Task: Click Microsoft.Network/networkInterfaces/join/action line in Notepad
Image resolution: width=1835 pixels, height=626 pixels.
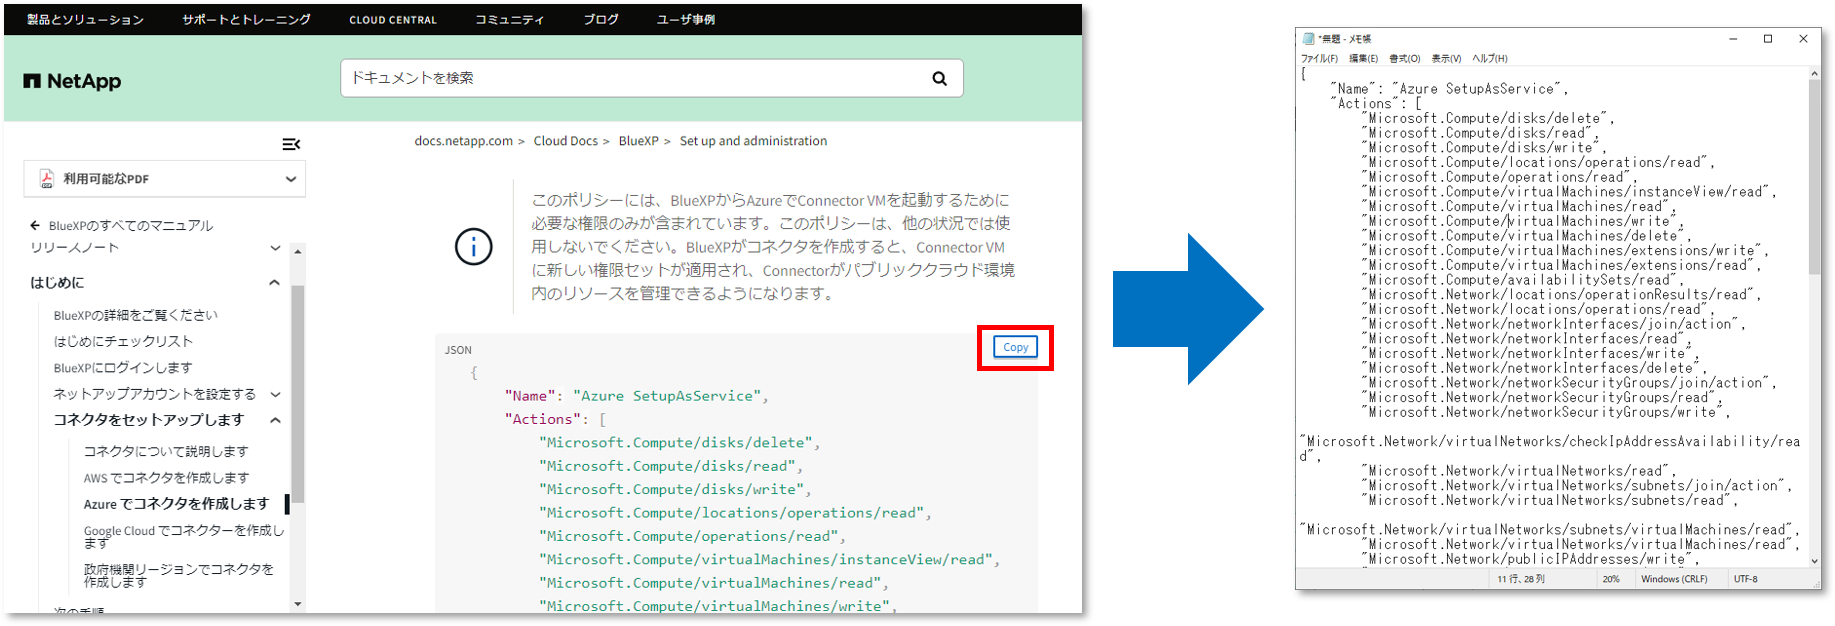Action: pos(1554,324)
